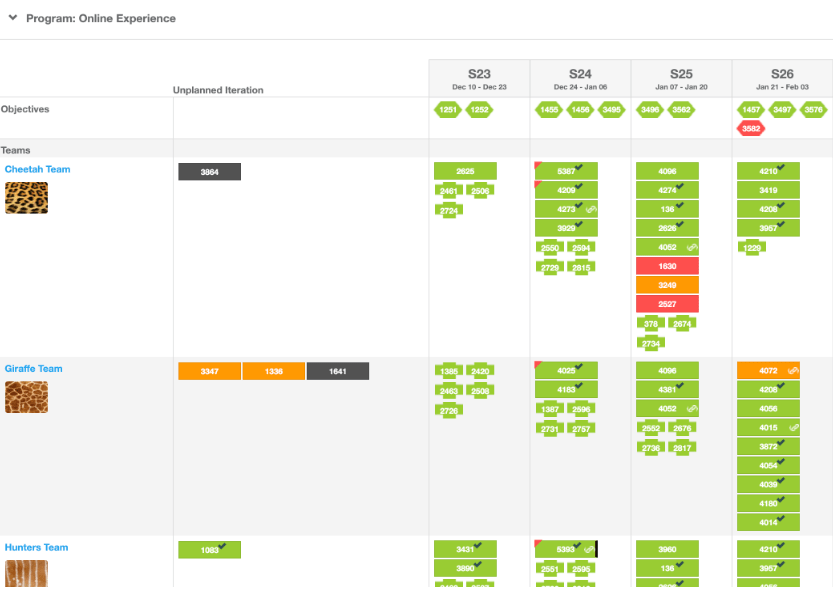Toggle the acceptance checkmark on card 4210

tap(781, 165)
